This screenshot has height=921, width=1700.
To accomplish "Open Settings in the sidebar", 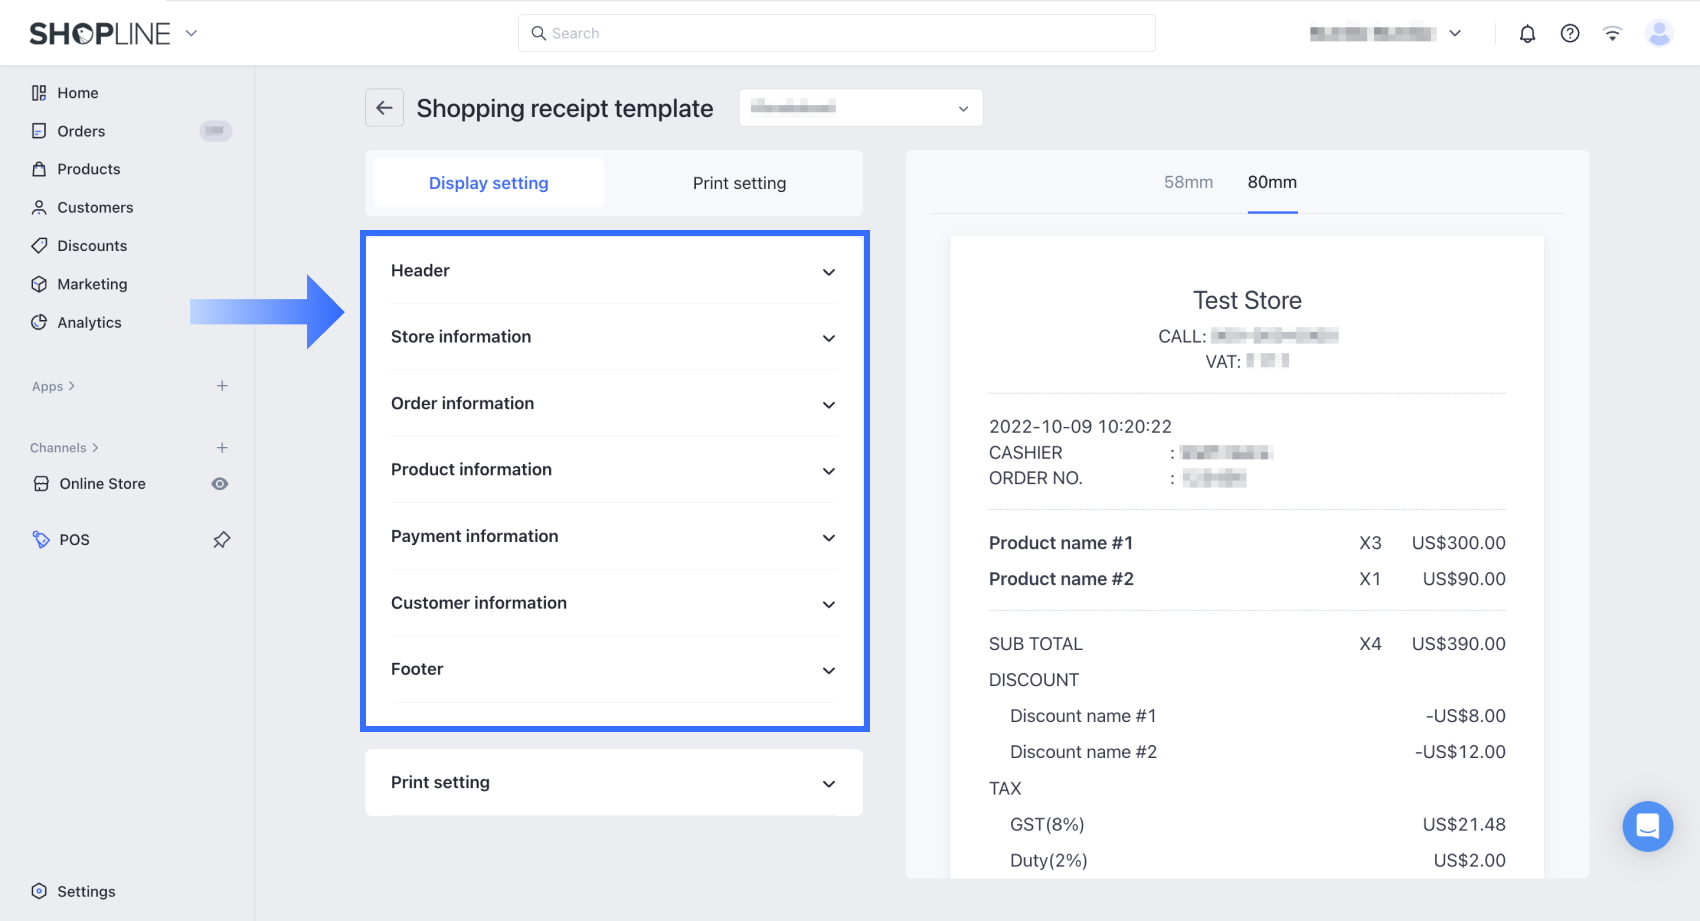I will (x=86, y=891).
